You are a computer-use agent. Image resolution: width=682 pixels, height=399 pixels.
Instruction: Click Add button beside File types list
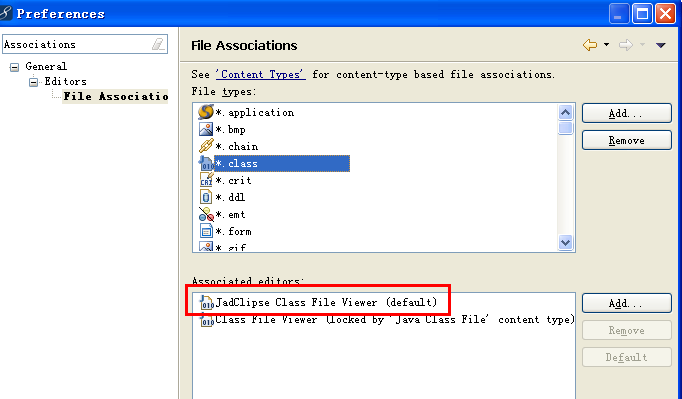[627, 113]
